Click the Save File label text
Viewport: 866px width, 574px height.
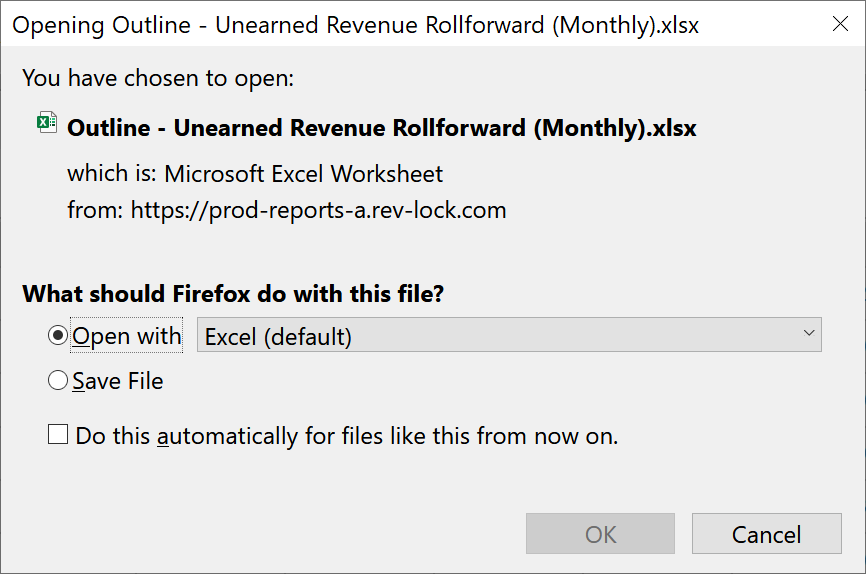point(118,381)
